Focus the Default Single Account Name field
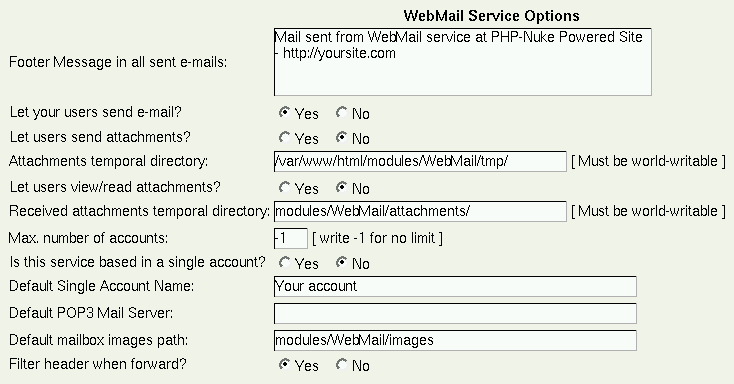The image size is (734, 384). (x=455, y=286)
